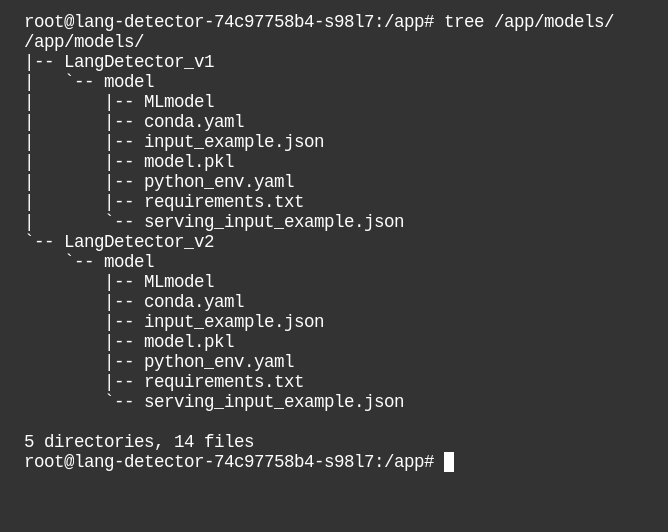Click python_env.yaml in LangDetector_v2
Image resolution: width=668 pixels, height=532 pixels.
point(219,362)
